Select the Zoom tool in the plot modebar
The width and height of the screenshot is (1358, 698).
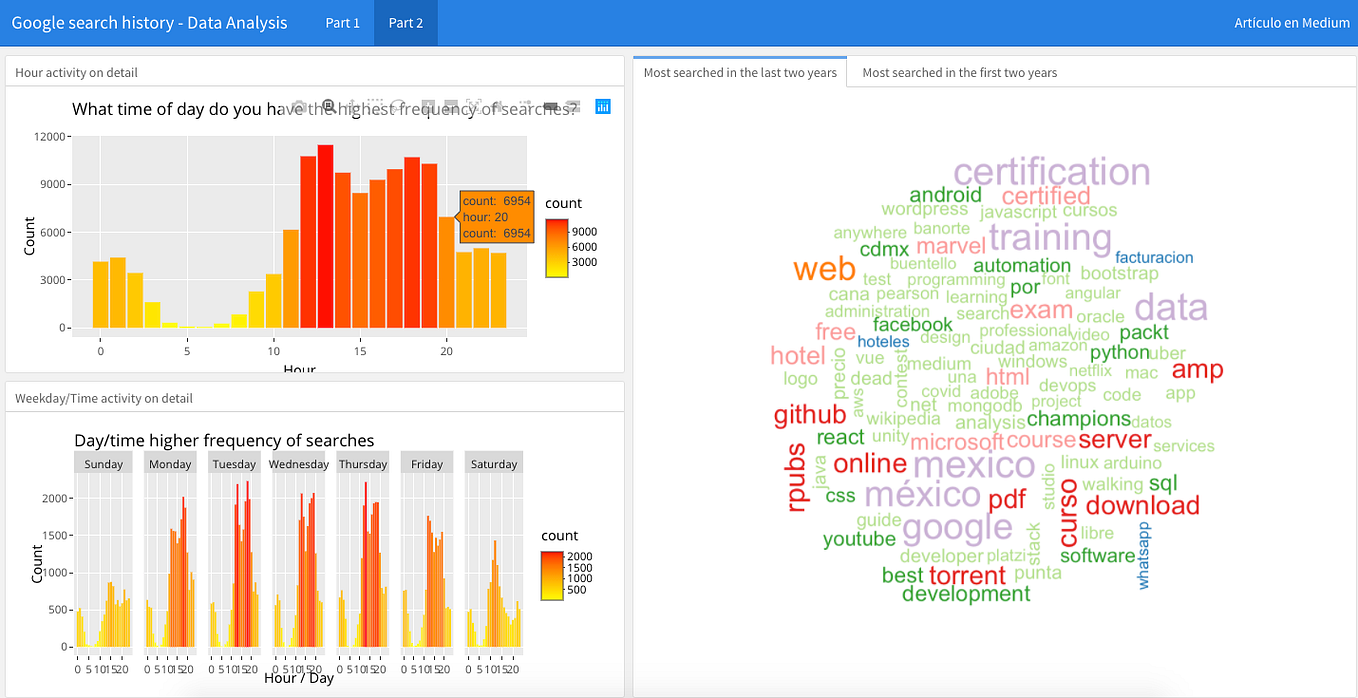[x=329, y=105]
